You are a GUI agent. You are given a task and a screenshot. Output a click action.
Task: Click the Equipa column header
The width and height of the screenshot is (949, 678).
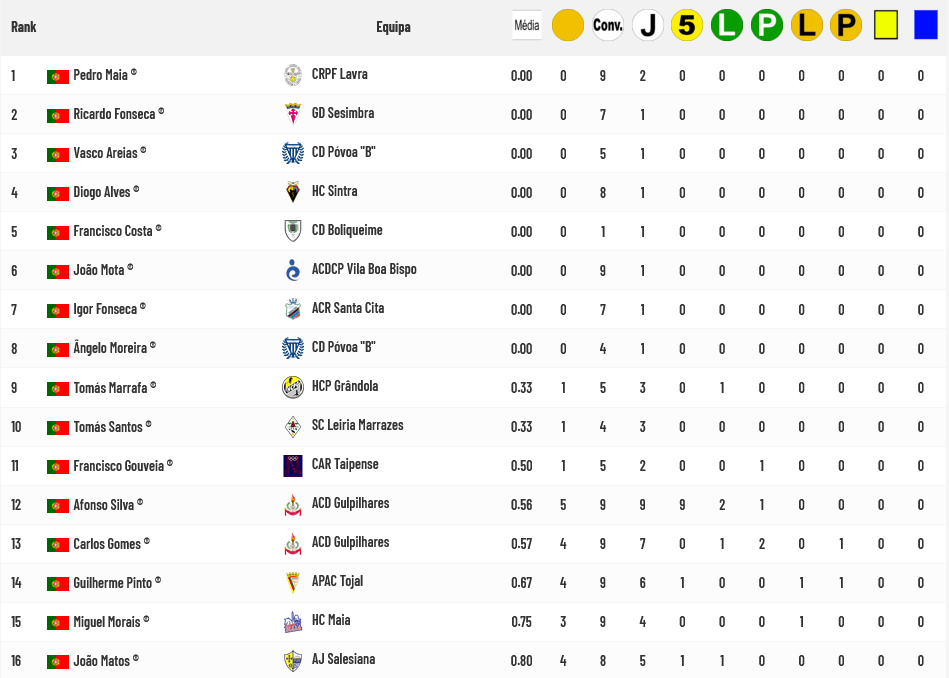(x=393, y=27)
